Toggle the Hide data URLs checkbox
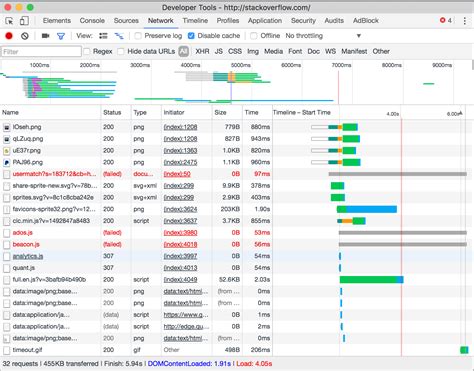The height and width of the screenshot is (371, 474). click(121, 51)
